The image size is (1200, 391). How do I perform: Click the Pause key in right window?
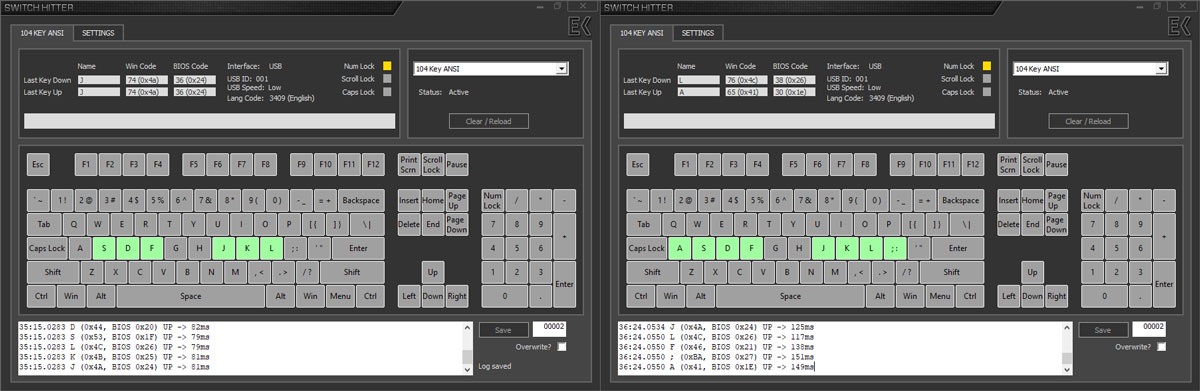point(1056,163)
